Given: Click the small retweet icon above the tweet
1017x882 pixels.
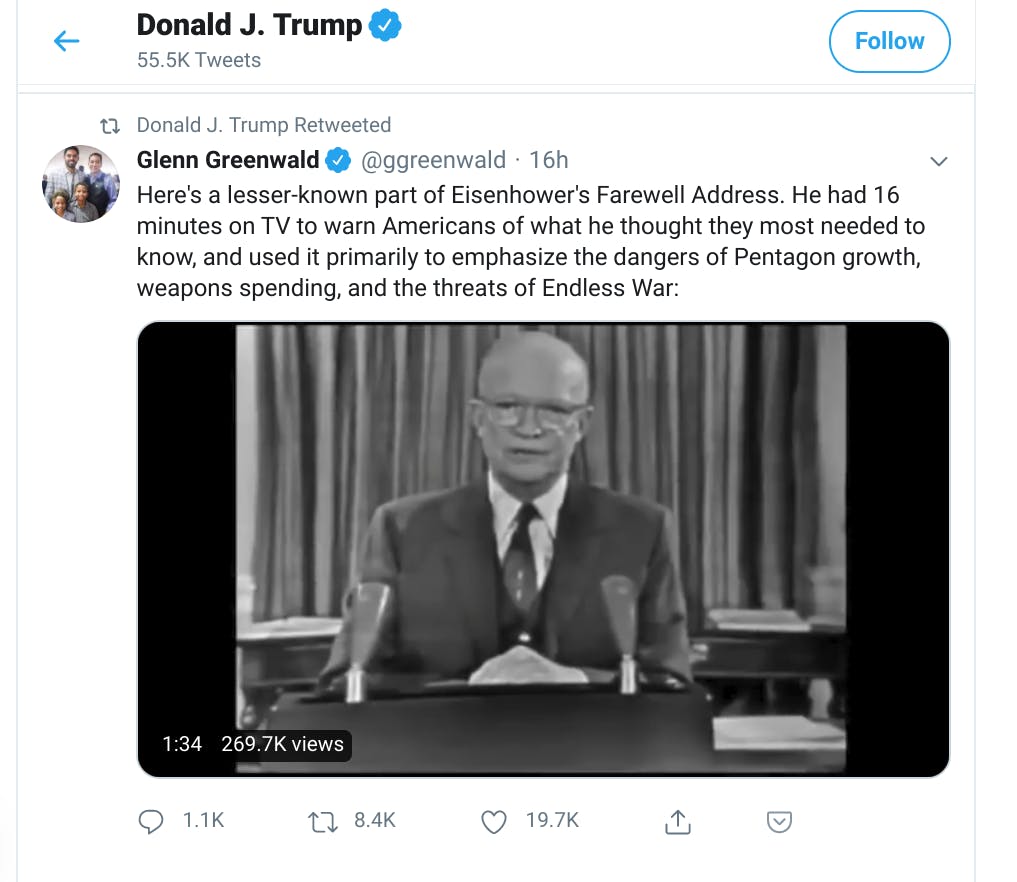Looking at the screenshot, I should point(110,125).
